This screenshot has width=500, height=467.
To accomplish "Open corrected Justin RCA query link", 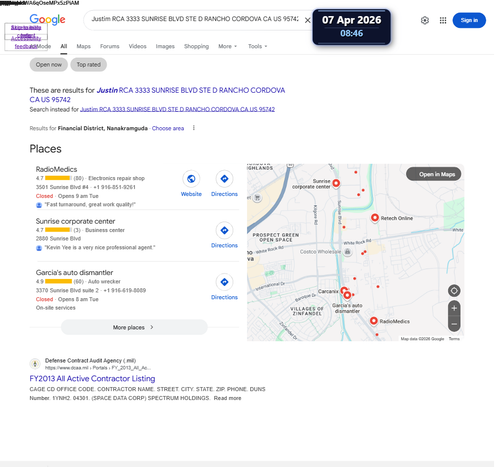I will click(x=157, y=95).
